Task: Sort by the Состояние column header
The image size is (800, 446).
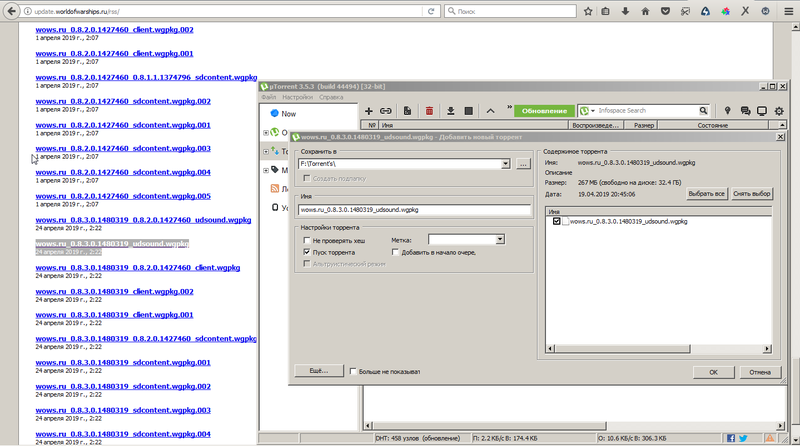Action: click(x=712, y=125)
